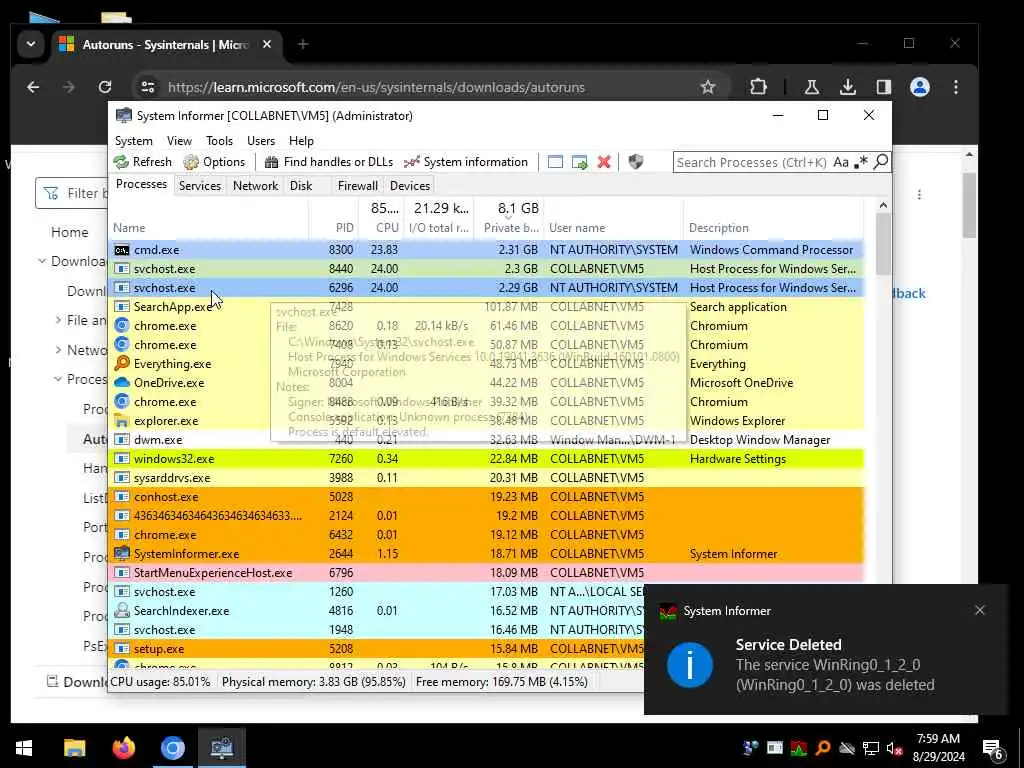Open Find handles or DLLs
Viewport: 1024px width, 768px height.
(x=328, y=162)
